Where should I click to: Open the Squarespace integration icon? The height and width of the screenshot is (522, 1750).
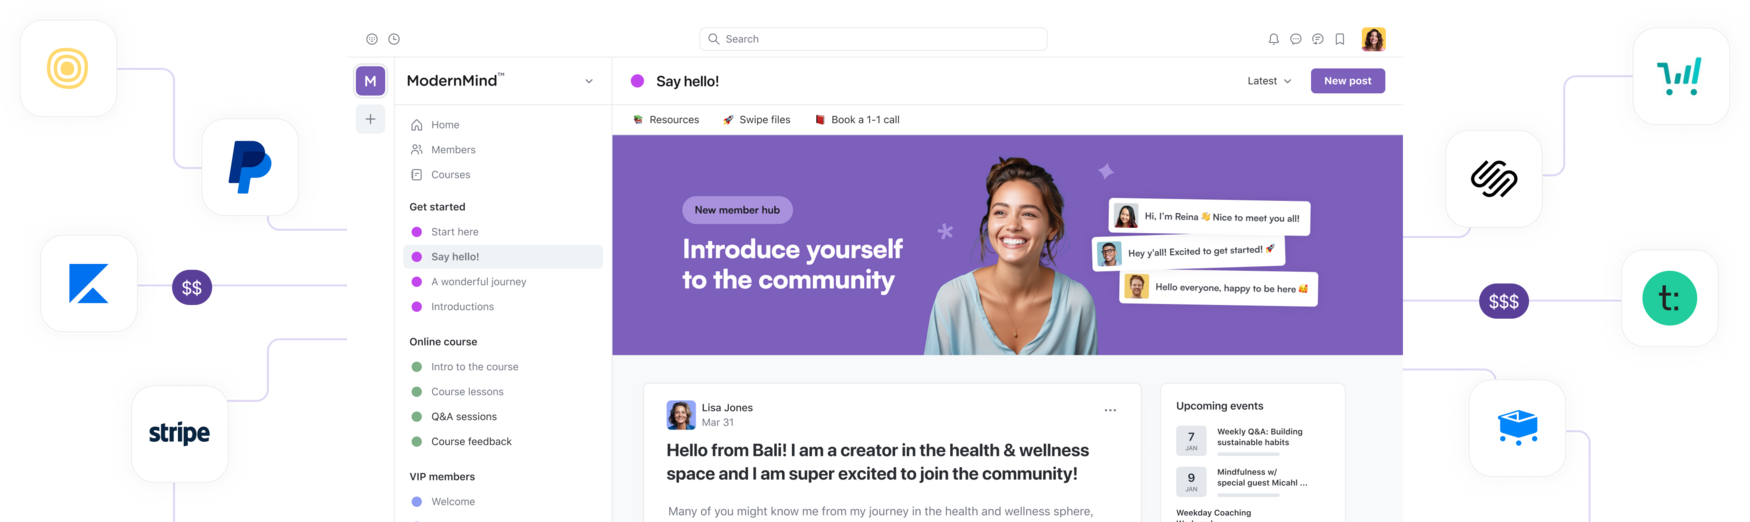click(x=1494, y=179)
